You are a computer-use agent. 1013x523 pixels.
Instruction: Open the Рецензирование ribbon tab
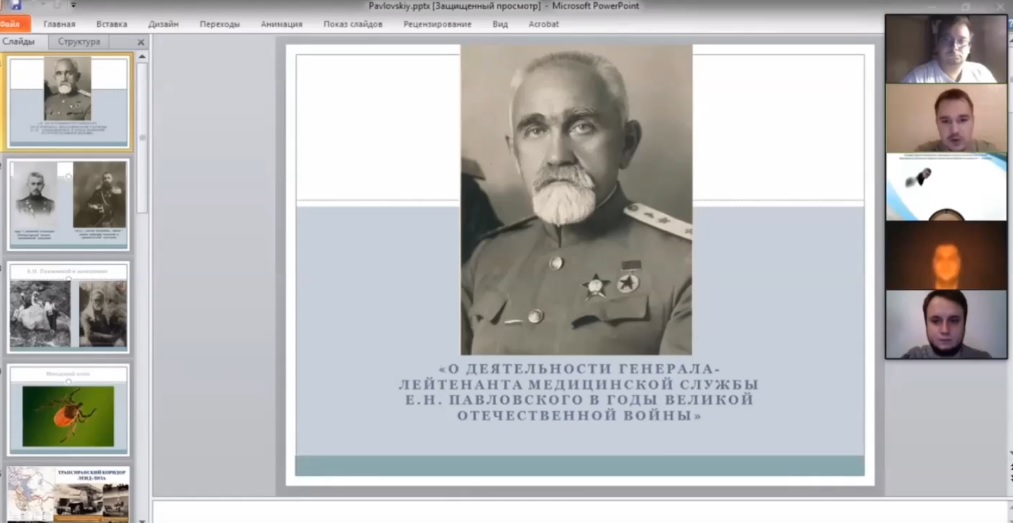tap(437, 24)
